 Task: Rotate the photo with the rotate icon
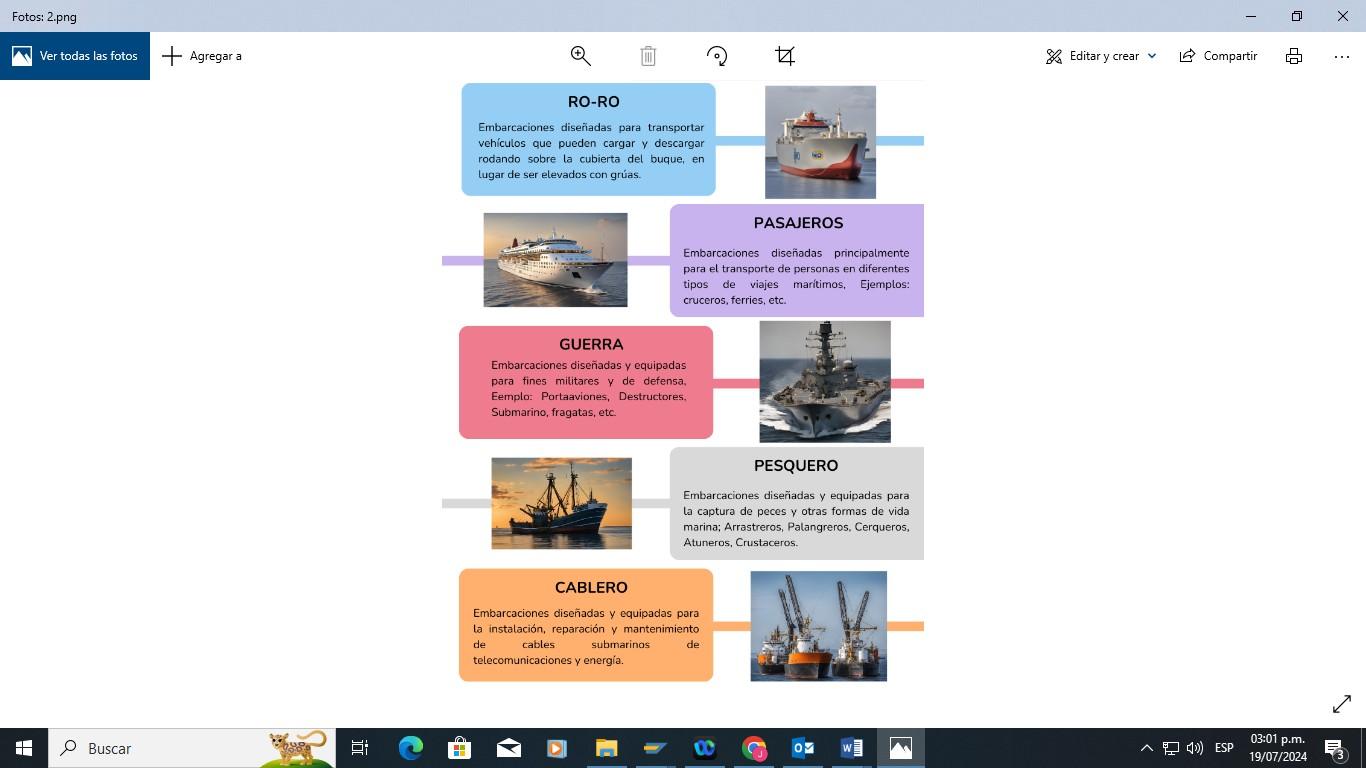click(x=717, y=56)
